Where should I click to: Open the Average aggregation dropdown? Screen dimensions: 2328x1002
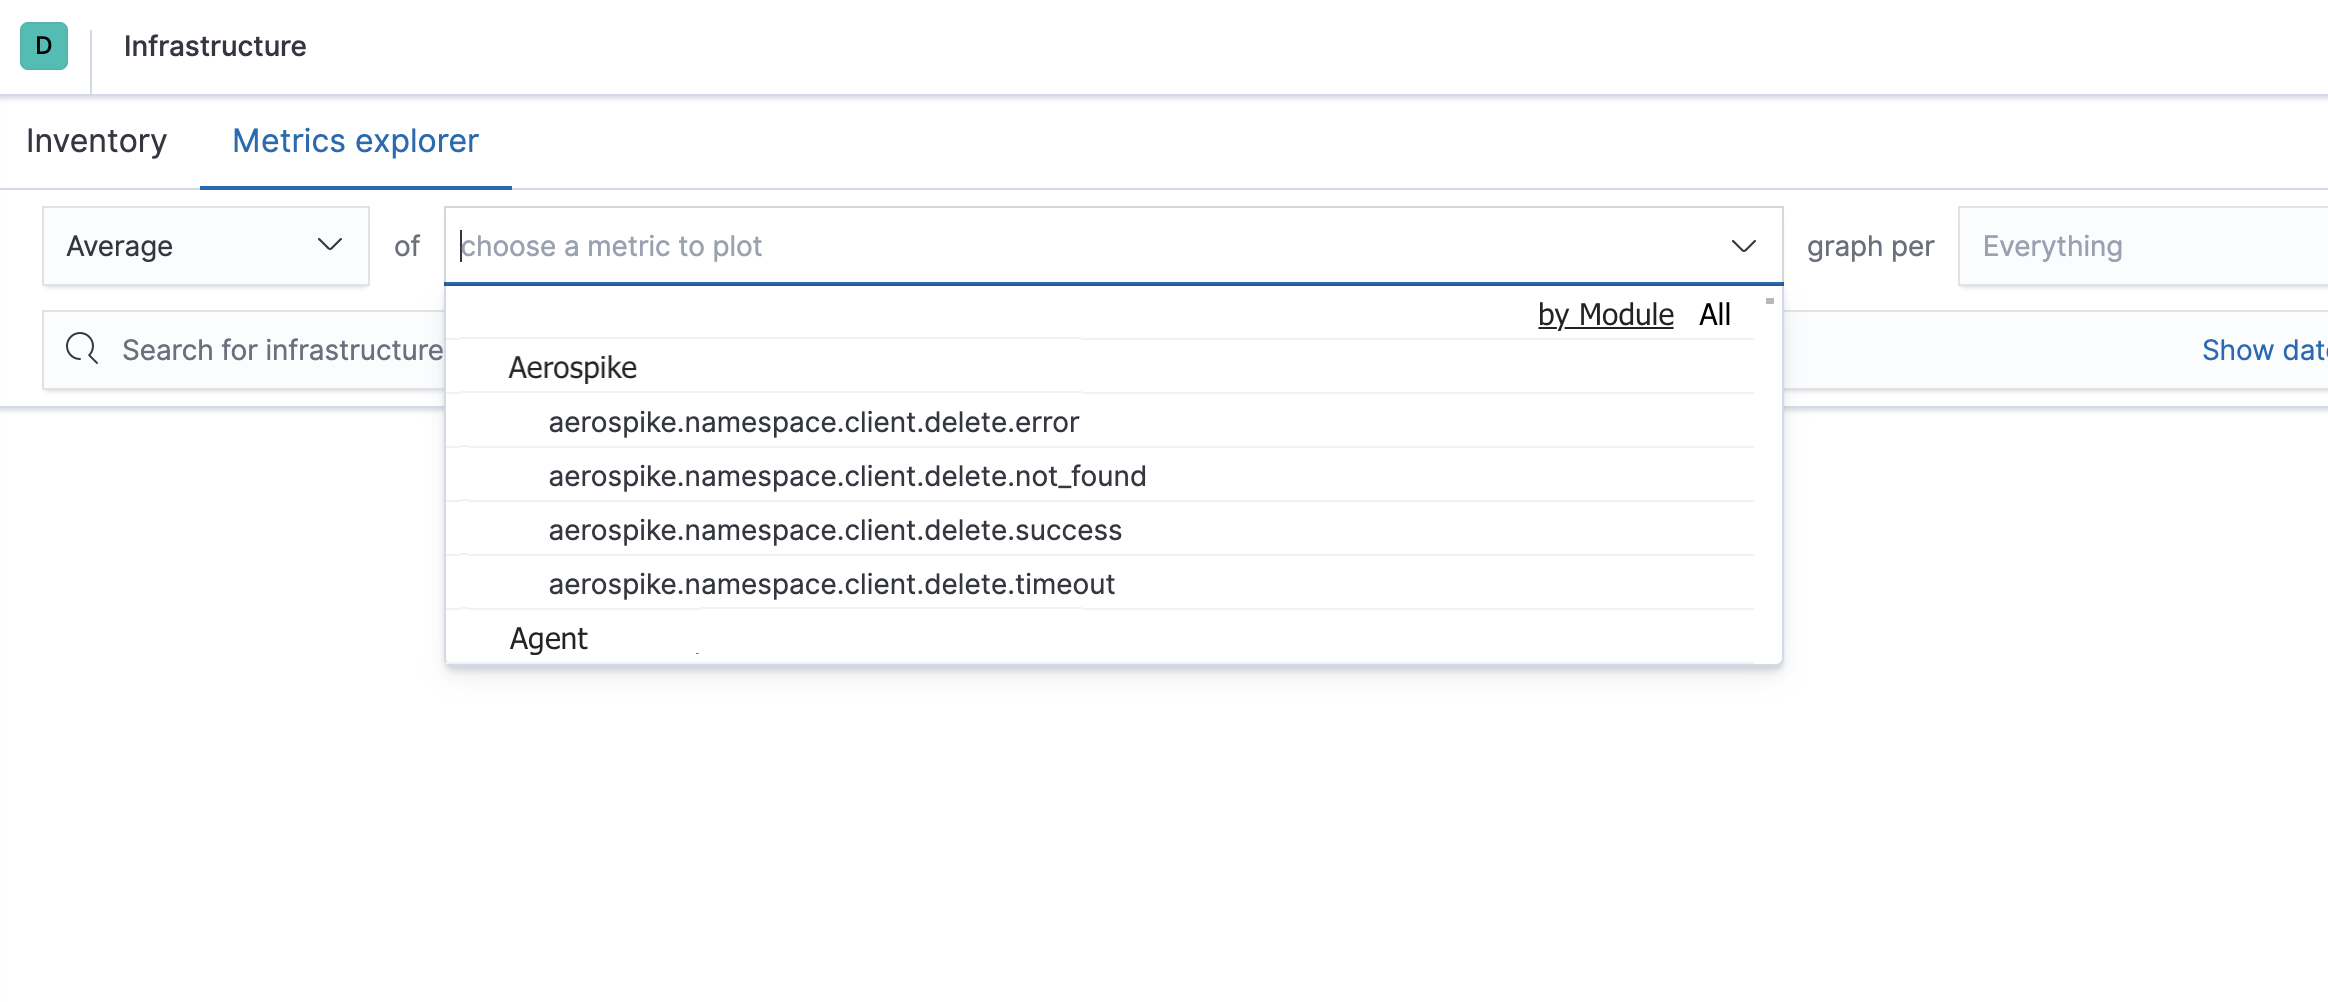[205, 246]
